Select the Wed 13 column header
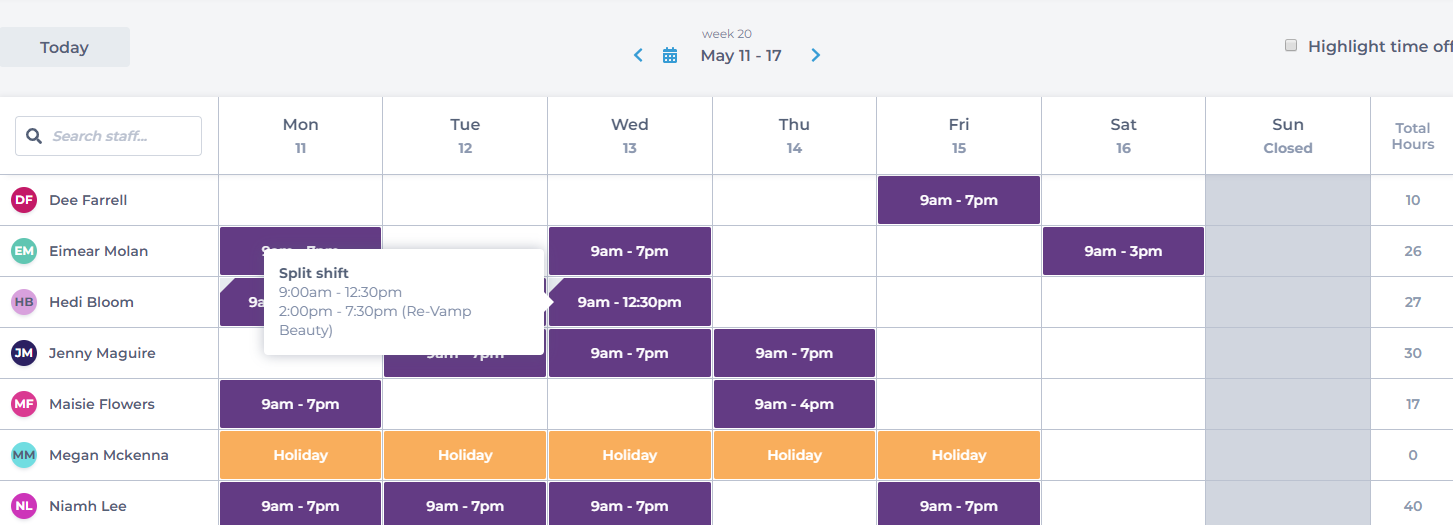This screenshot has height=525, width=1453. (630, 135)
